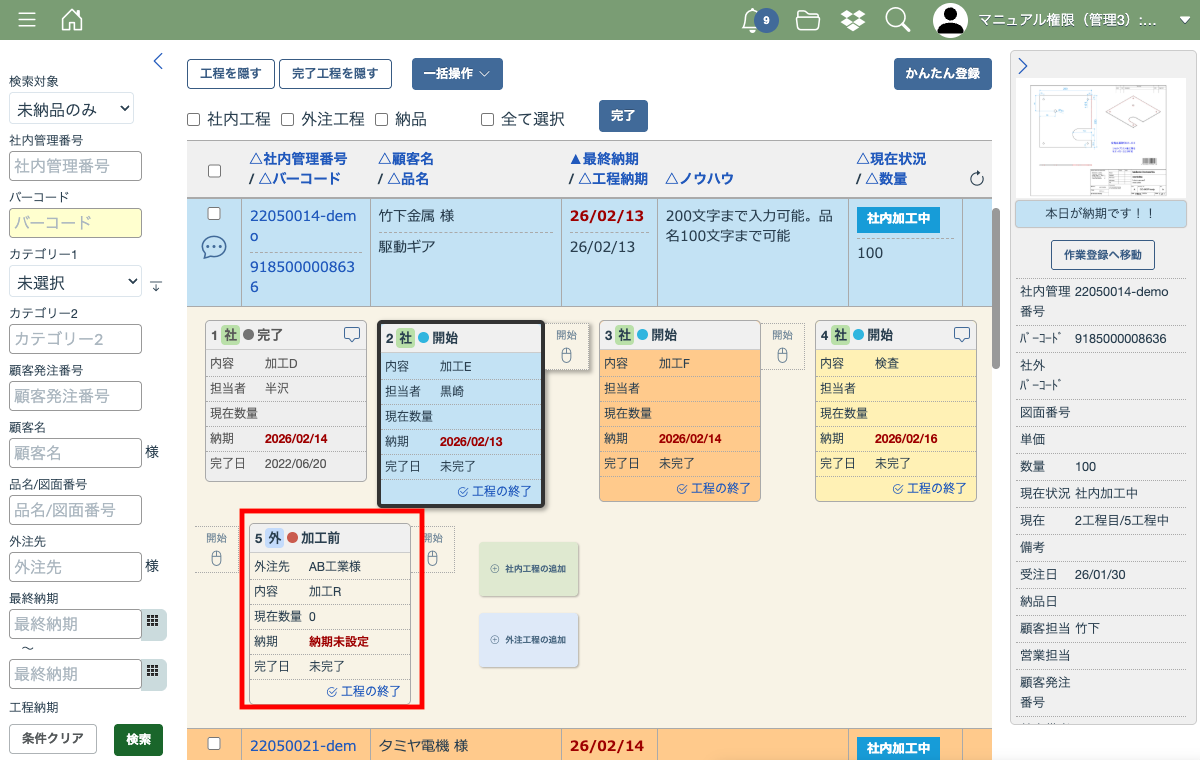This screenshot has width=1200, height=760.
Task: Click the Dropbox icon
Action: pyautogui.click(x=853, y=20)
